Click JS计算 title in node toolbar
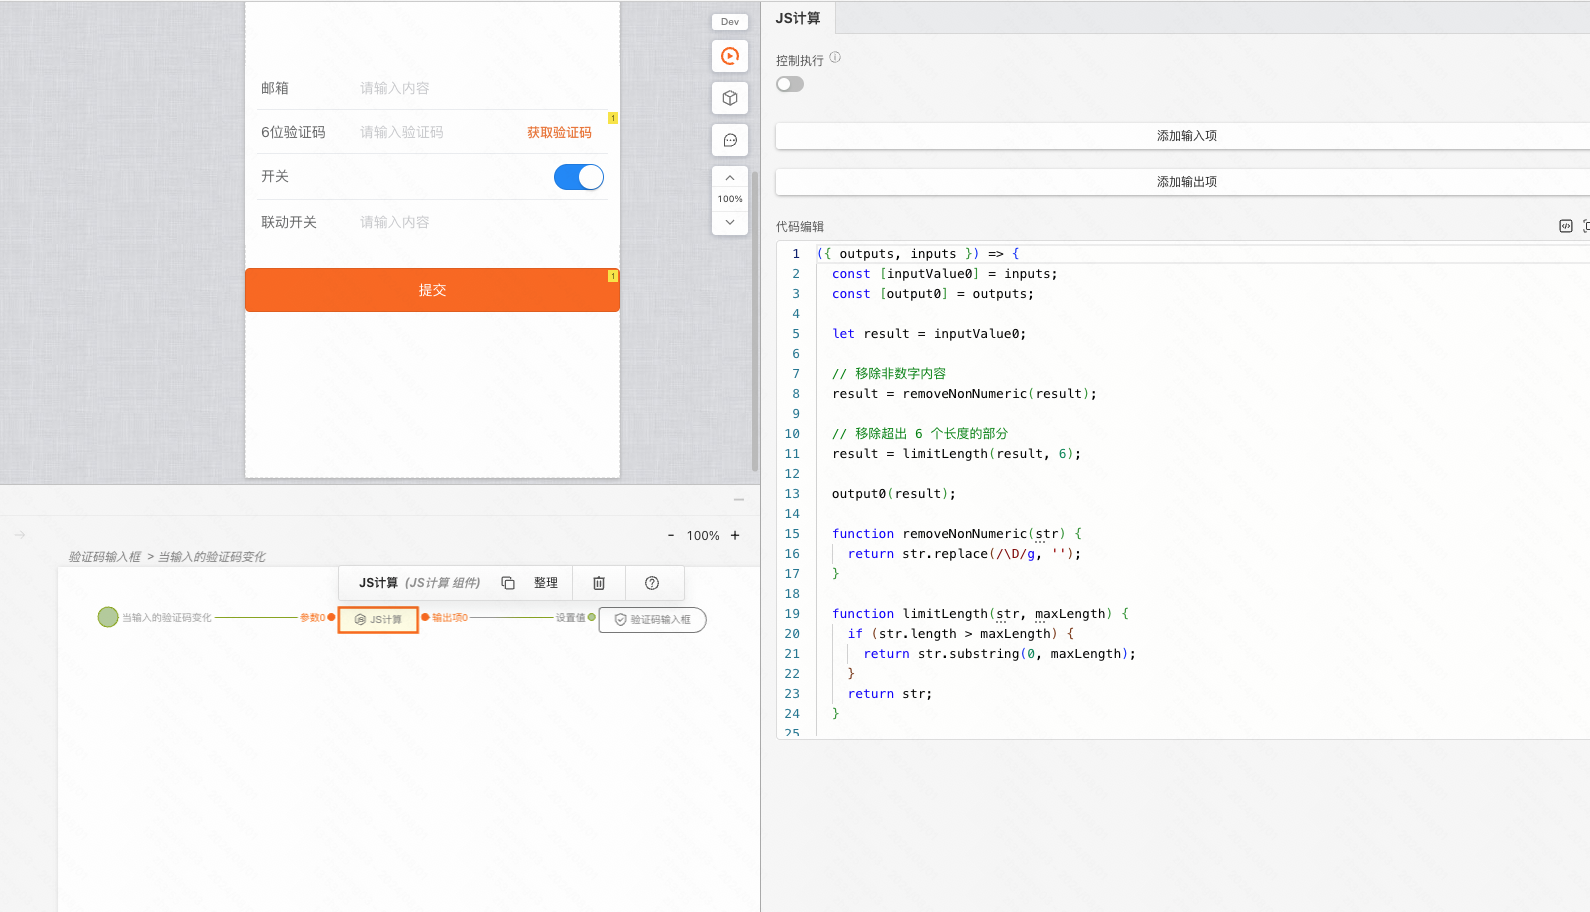Viewport: 1590px width, 912px height. 379,583
